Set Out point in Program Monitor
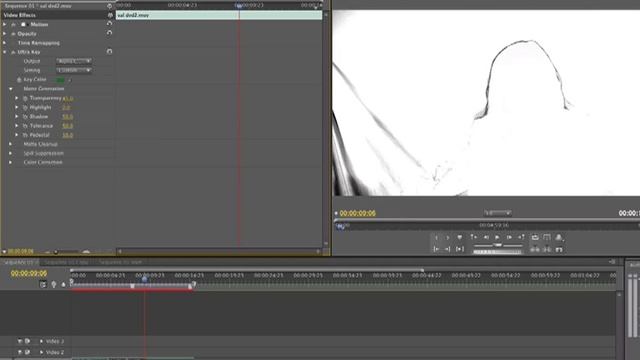Viewport: 640px width, 360px height. click(448, 237)
